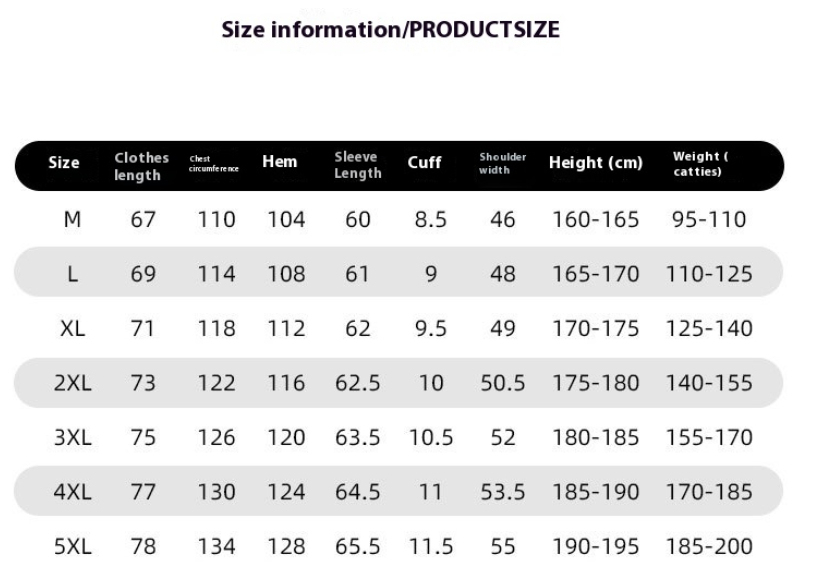Select the Clothes length header
This screenshot has width=819, height=579.
[x=142, y=166]
